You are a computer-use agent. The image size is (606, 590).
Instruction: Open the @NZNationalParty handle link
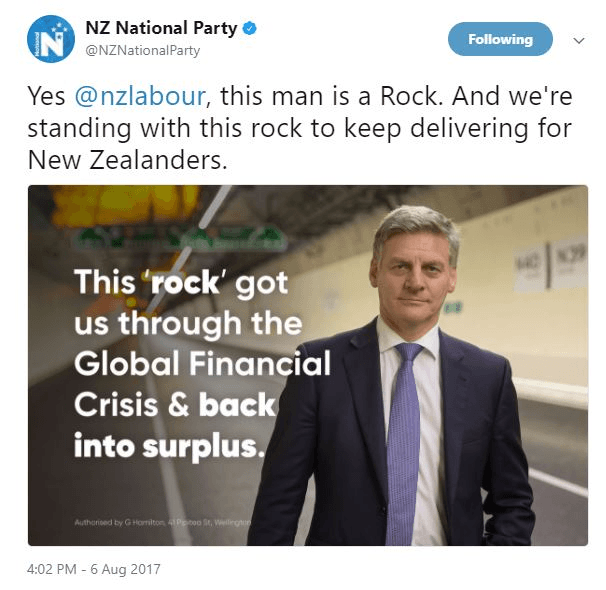tap(143, 51)
